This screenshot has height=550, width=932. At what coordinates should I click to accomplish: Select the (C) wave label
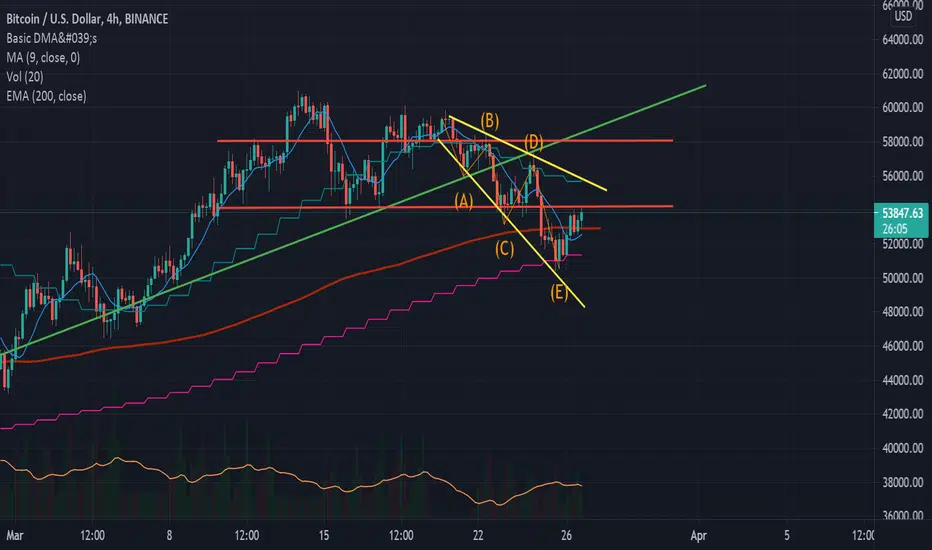pyautogui.click(x=505, y=249)
